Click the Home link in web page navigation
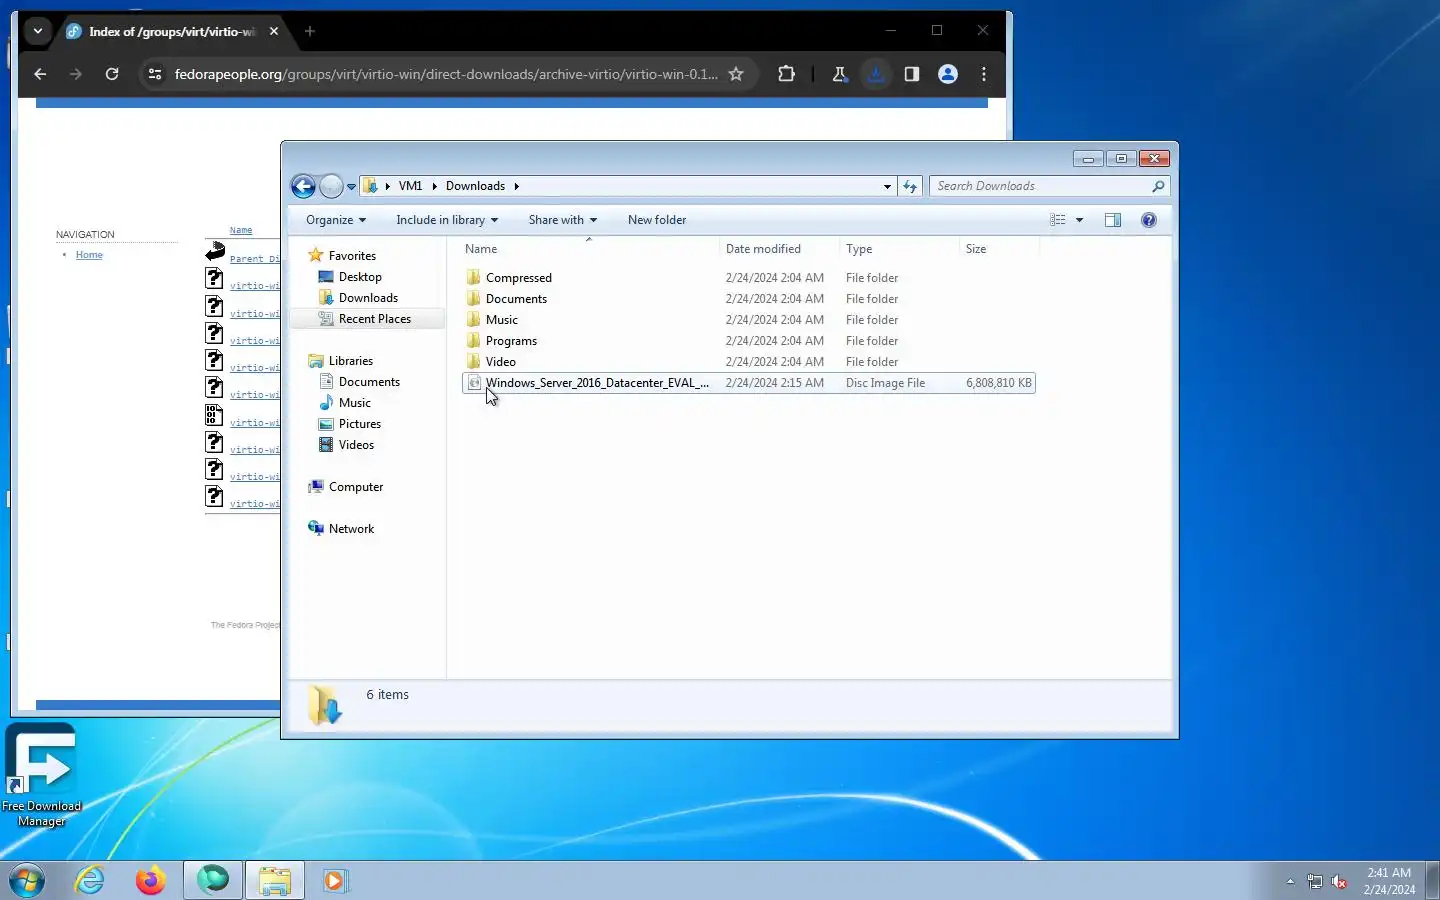 pos(89,255)
